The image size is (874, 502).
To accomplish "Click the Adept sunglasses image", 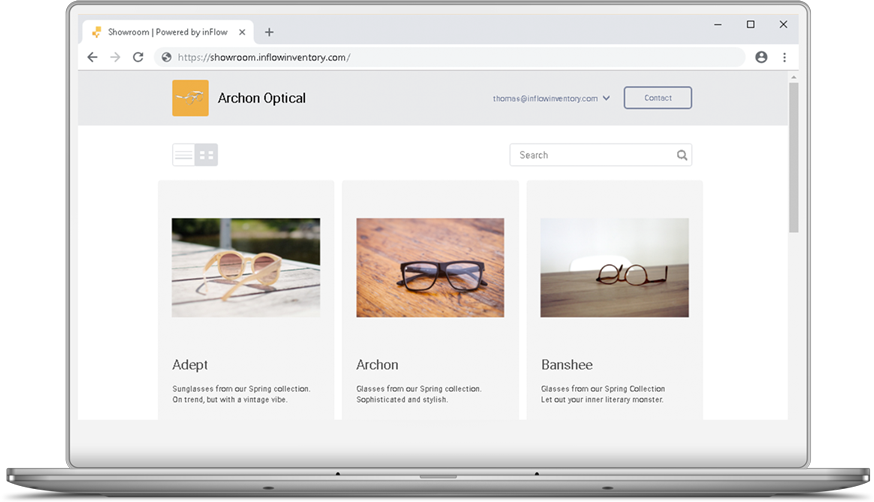I will pos(246,268).
